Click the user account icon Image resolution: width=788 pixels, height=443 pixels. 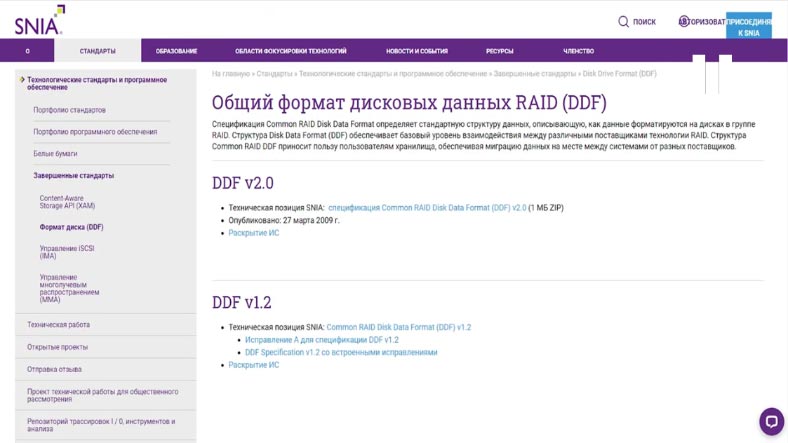tap(683, 21)
